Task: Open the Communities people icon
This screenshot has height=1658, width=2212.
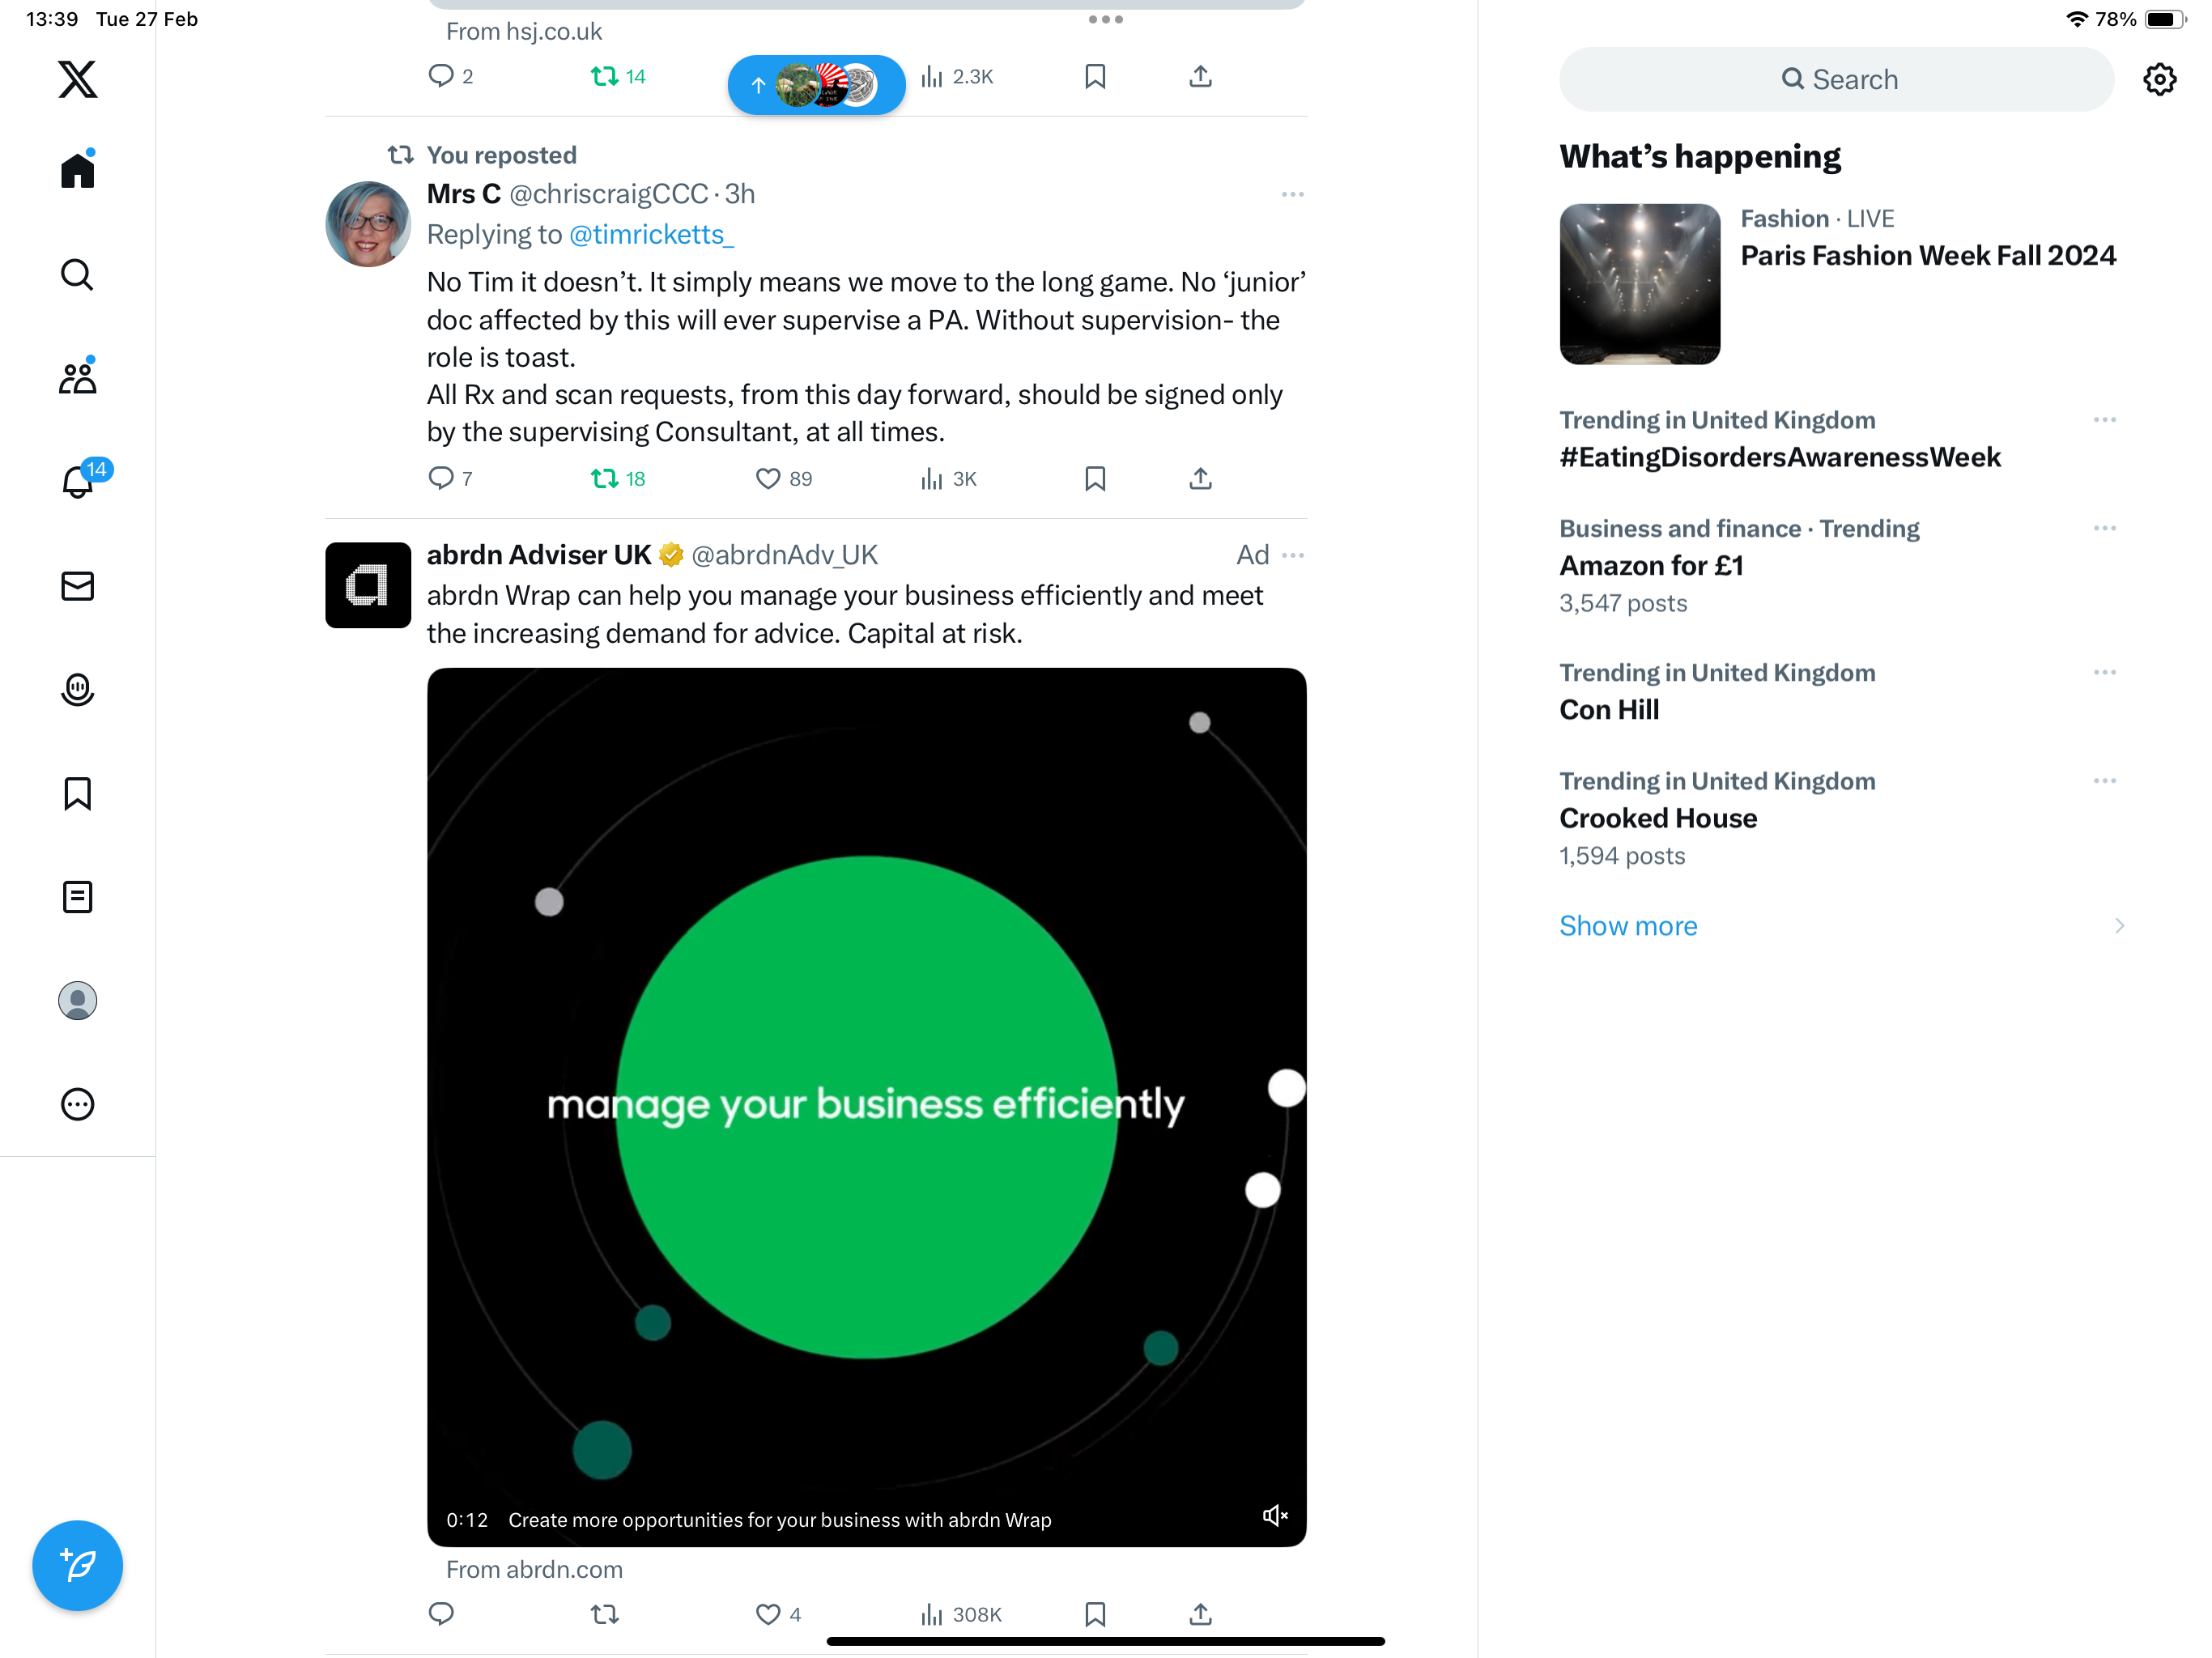Action: (x=77, y=377)
